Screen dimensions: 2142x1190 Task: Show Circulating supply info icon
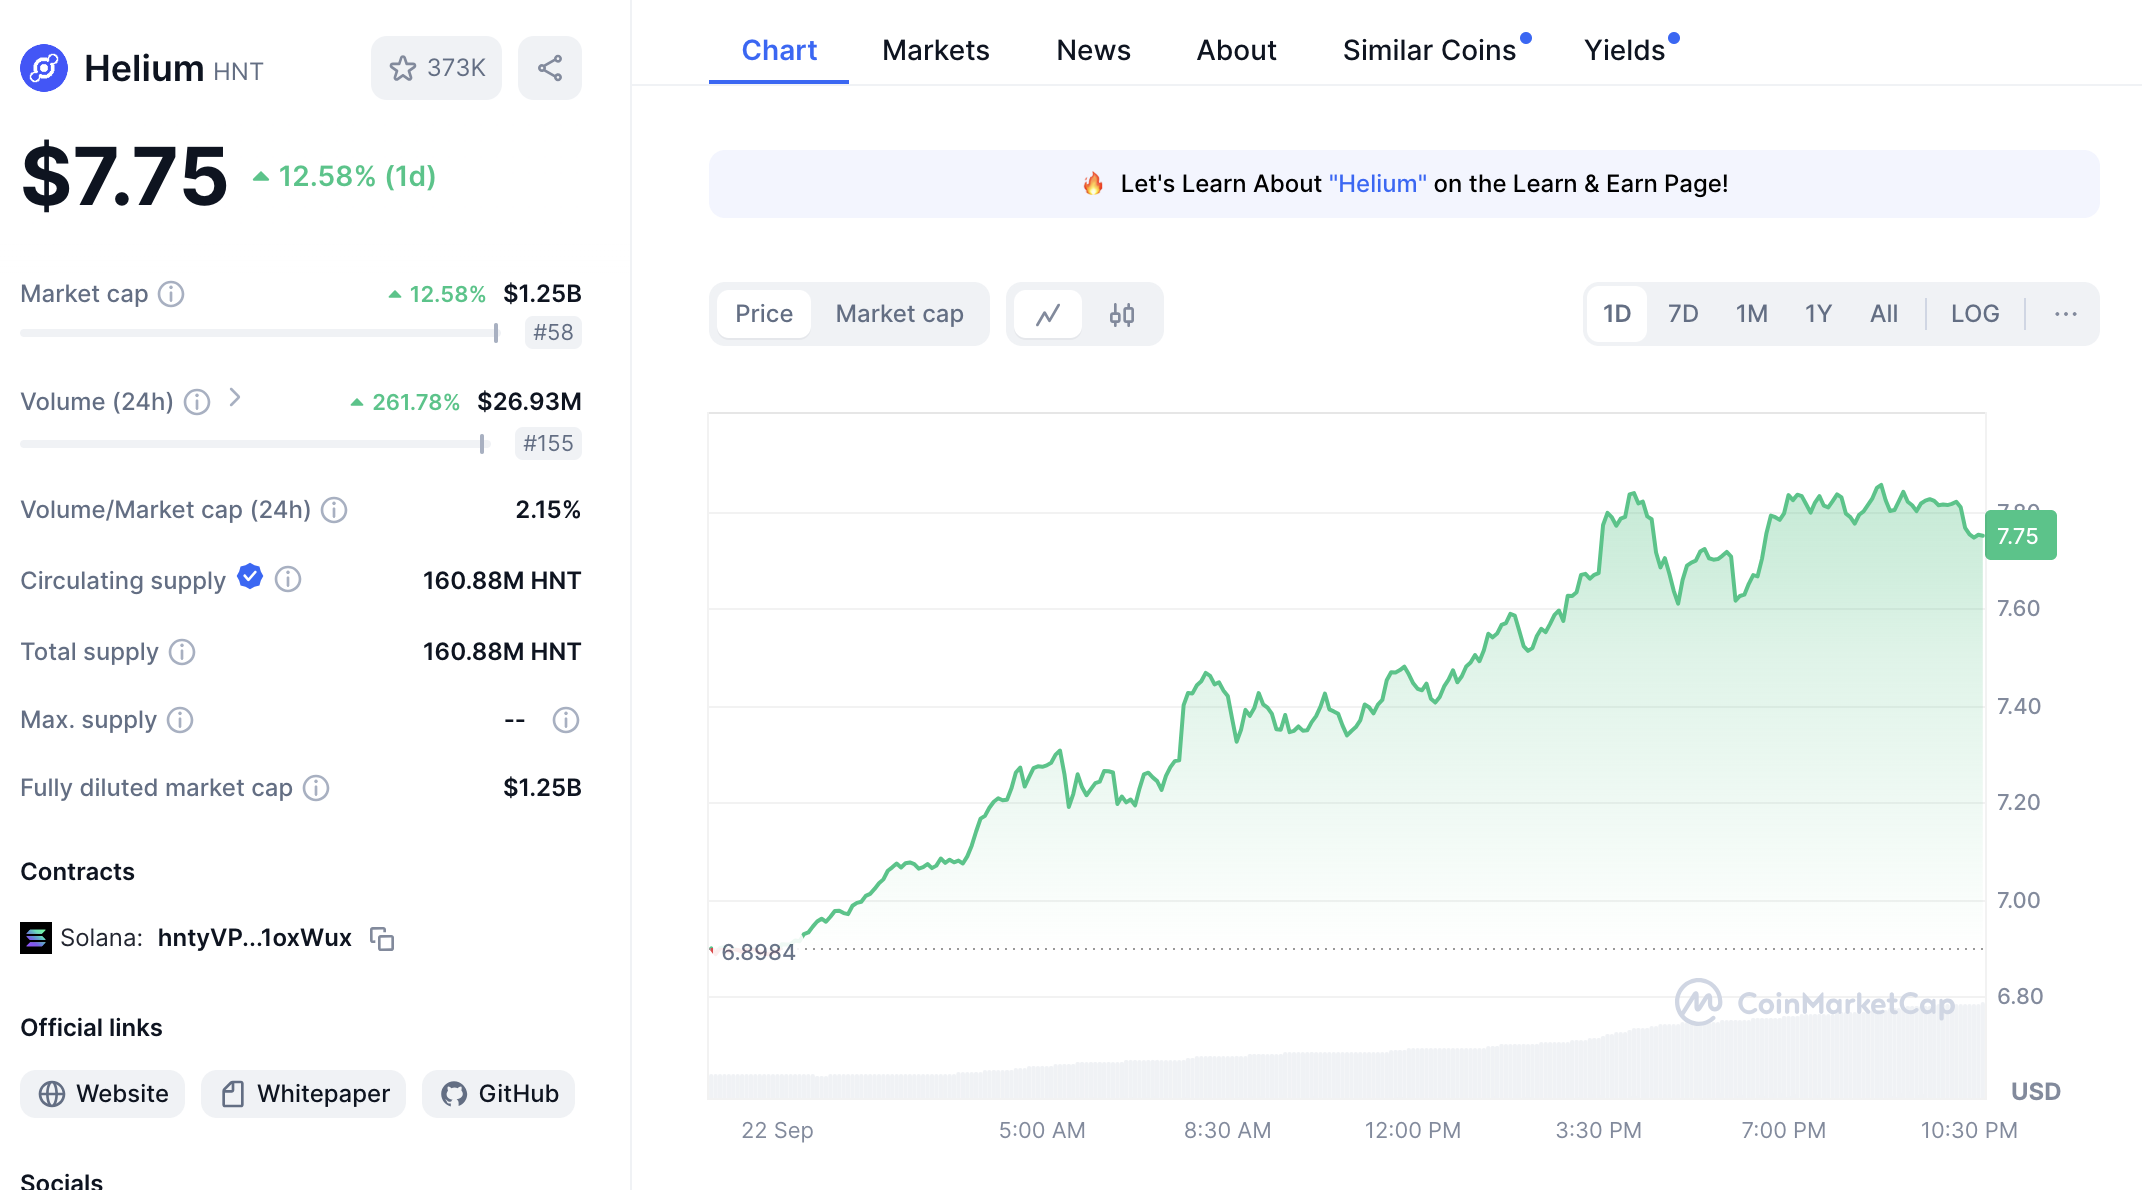pos(288,580)
